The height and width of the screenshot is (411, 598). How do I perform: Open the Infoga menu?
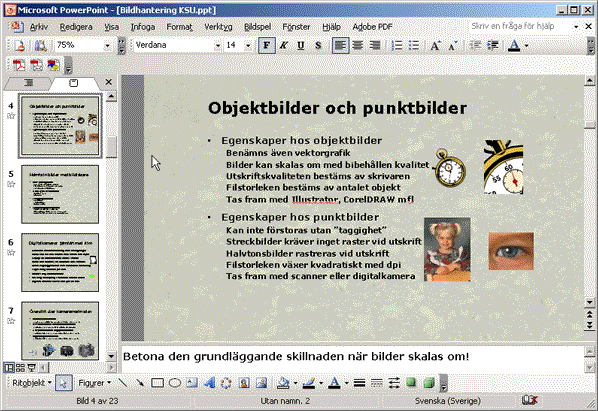tap(143, 27)
